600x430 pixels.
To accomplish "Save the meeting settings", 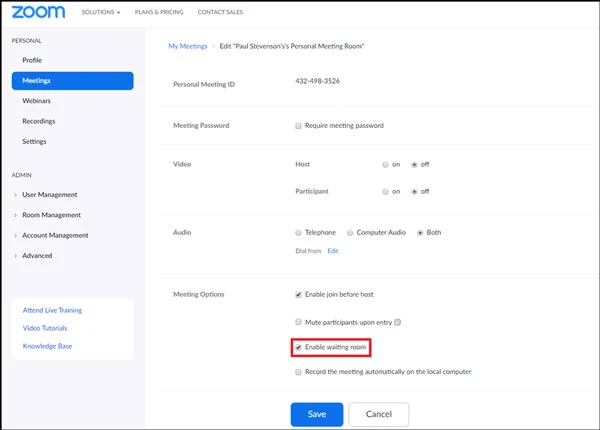I will click(x=316, y=413).
